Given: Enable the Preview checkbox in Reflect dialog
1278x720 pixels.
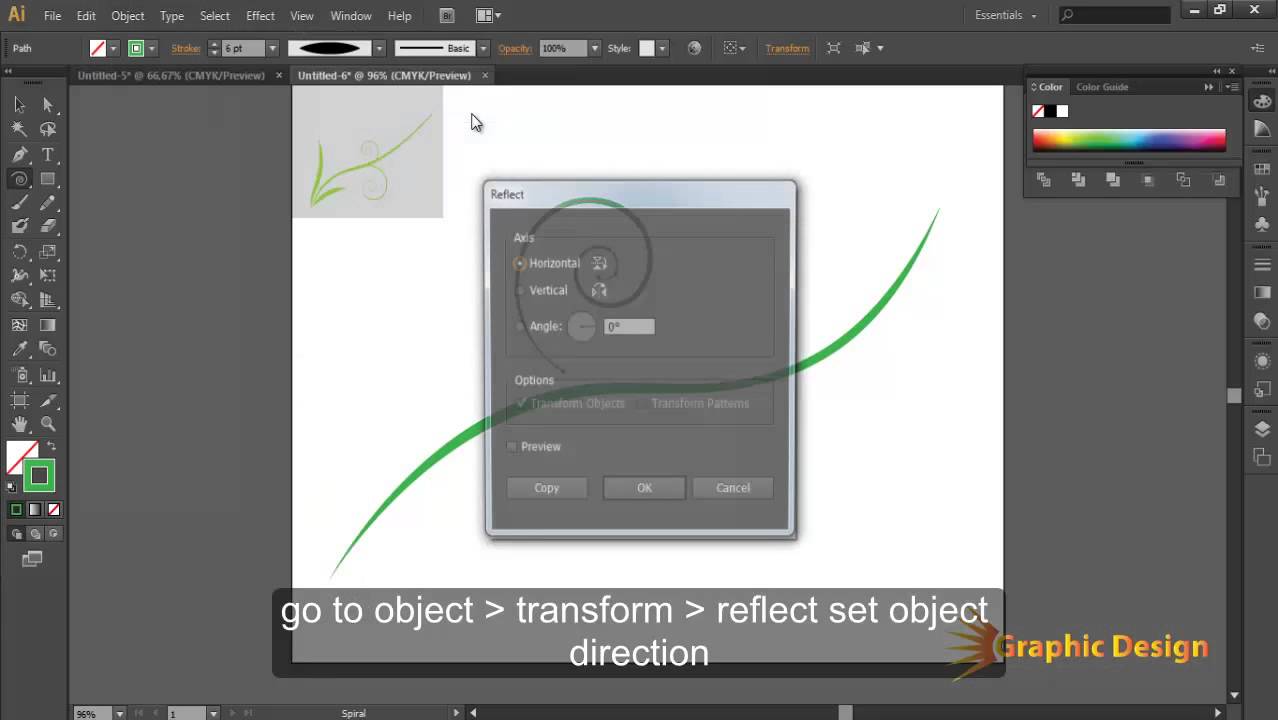Looking at the screenshot, I should pos(512,447).
